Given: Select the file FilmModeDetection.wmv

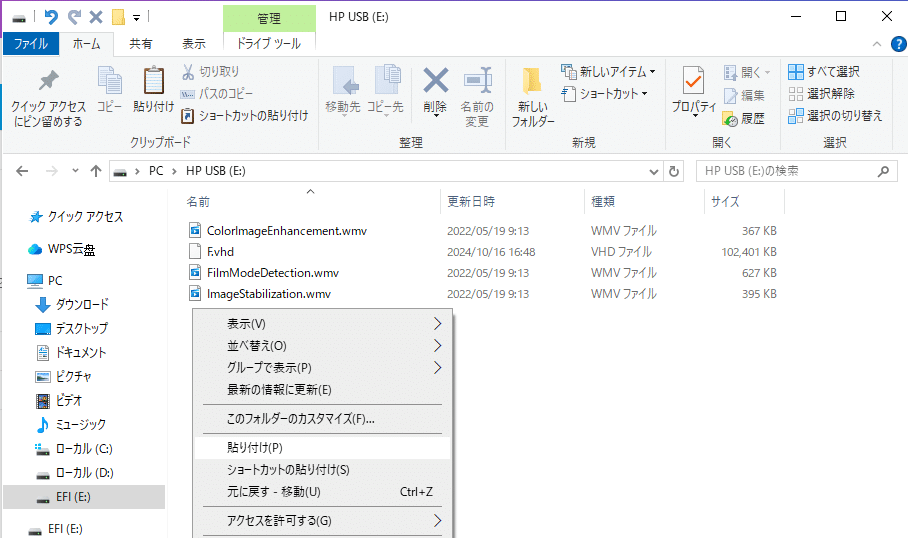Looking at the screenshot, I should click(x=273, y=273).
